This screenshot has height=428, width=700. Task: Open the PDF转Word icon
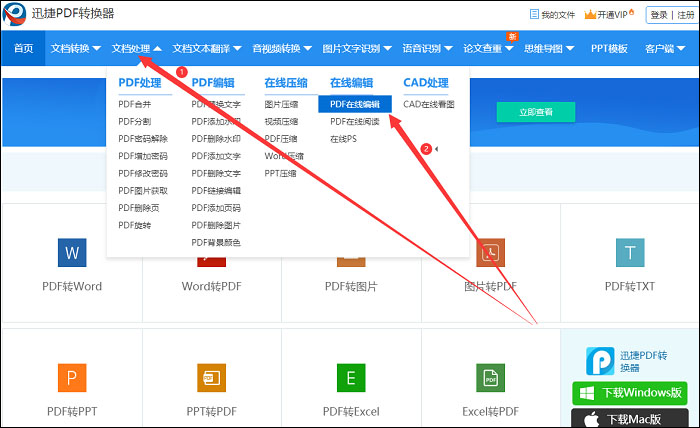(72, 253)
